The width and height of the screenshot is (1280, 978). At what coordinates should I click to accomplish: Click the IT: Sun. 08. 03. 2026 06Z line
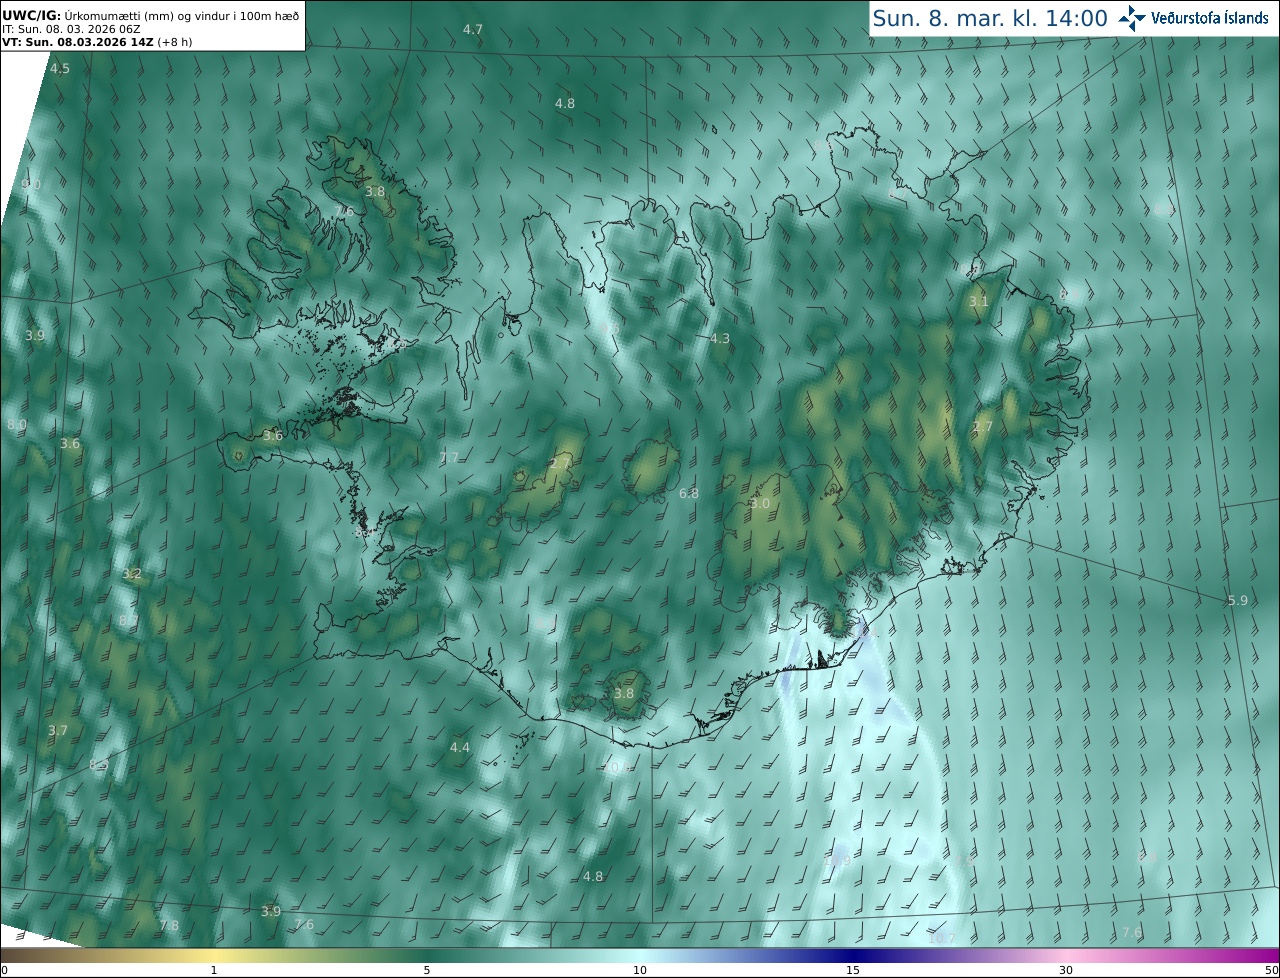click(73, 29)
